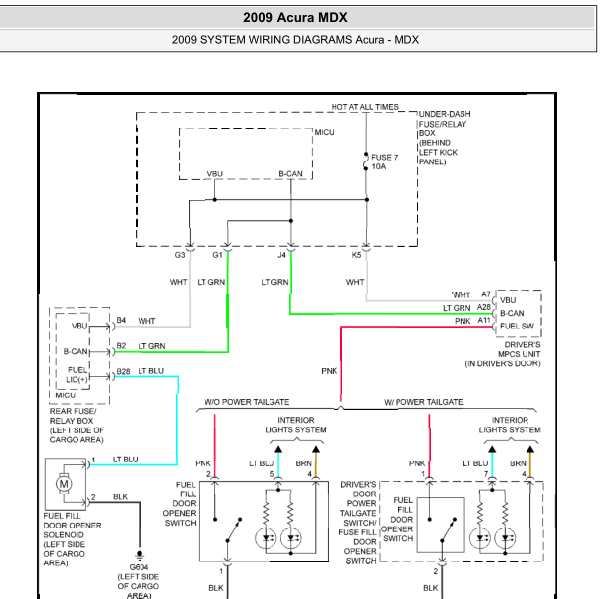Click the "HOT AT ALL TIMES" label
Screen dimensions: 600x599
[365, 107]
